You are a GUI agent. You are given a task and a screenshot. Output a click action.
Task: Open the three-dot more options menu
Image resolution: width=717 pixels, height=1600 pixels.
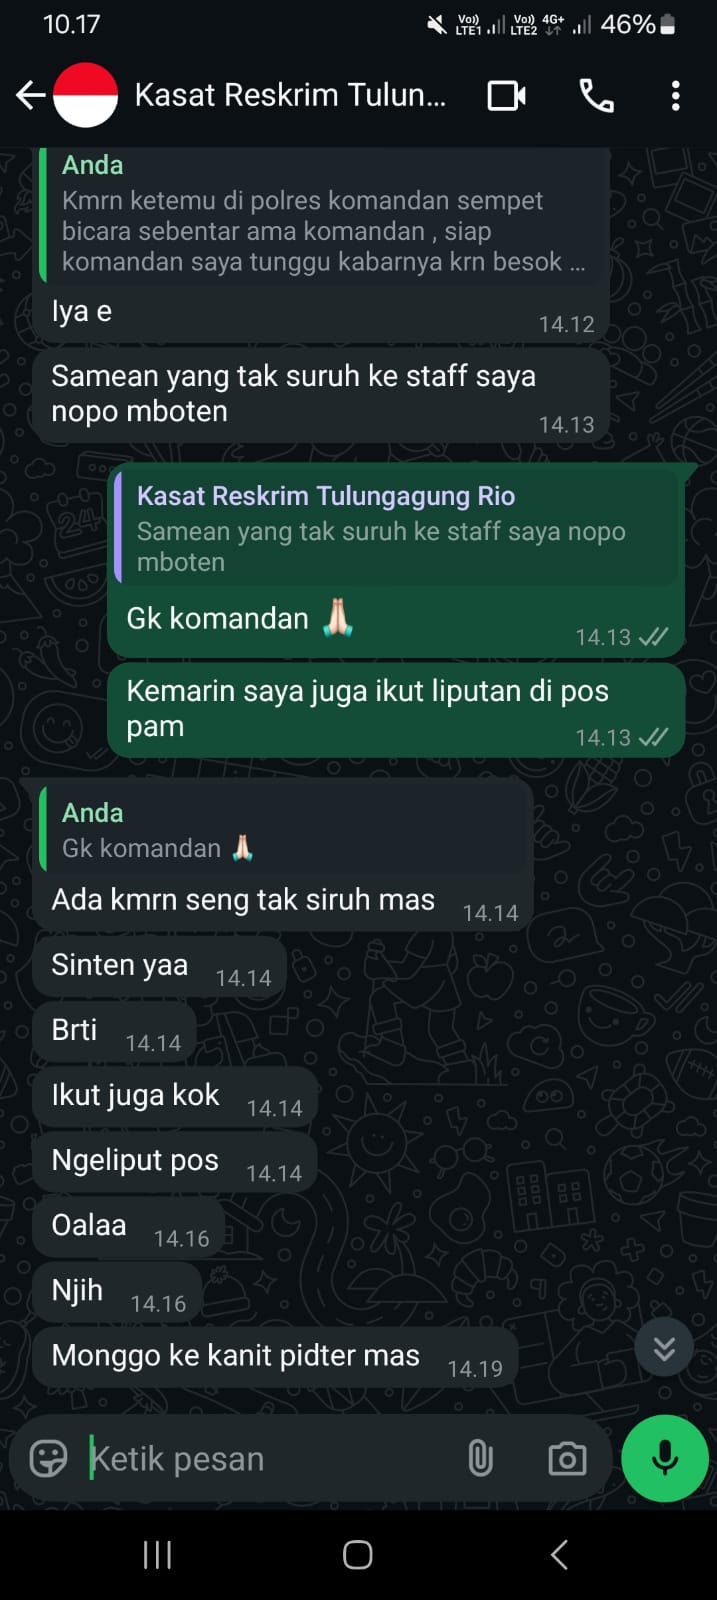coord(676,96)
